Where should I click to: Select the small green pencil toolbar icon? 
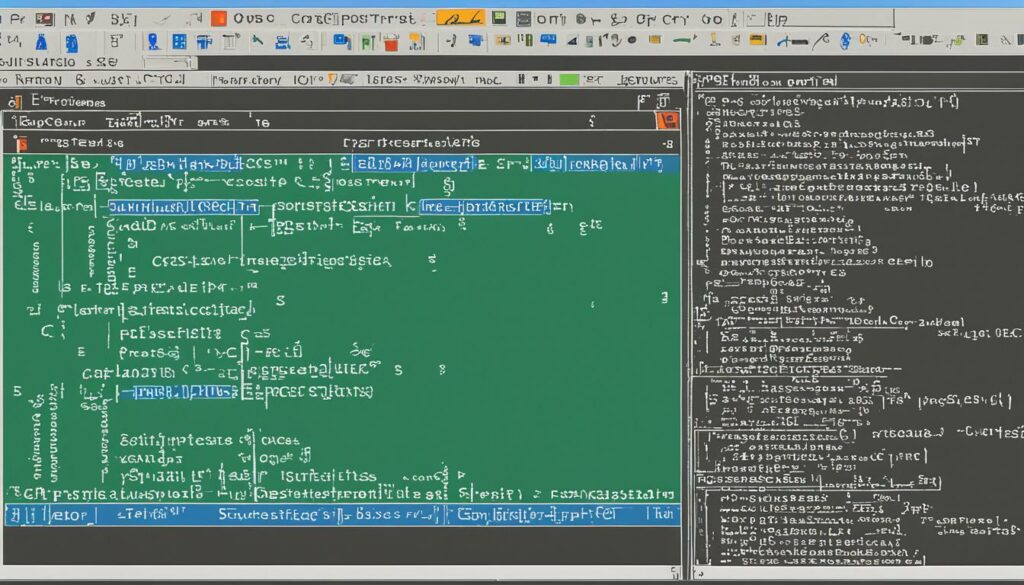click(x=257, y=41)
